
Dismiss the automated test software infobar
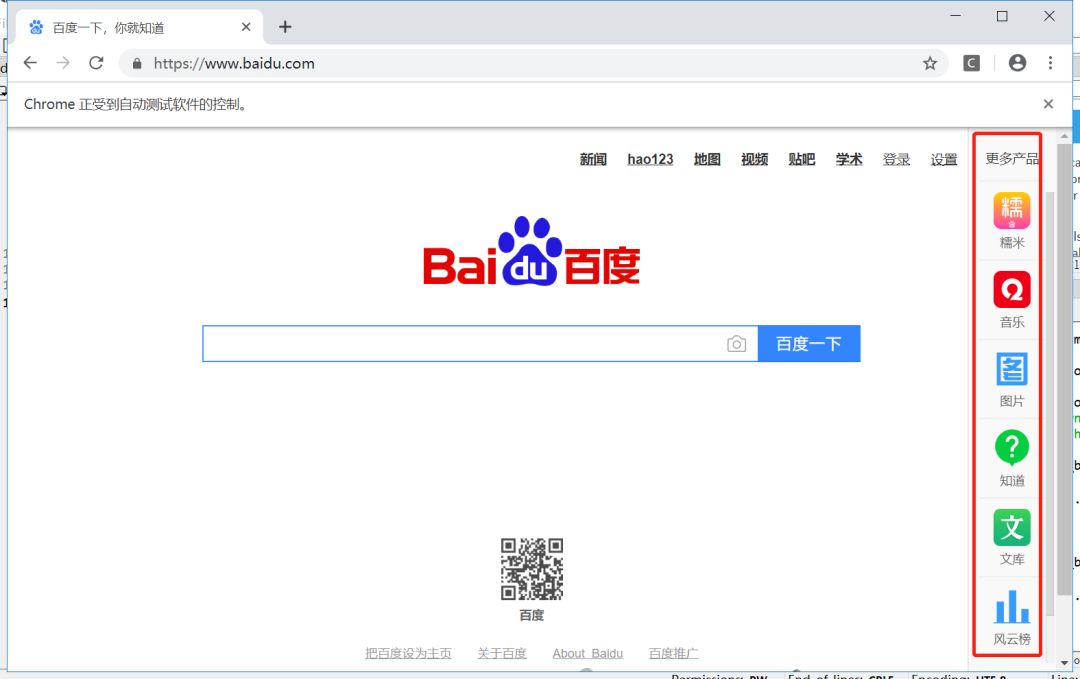1048,104
